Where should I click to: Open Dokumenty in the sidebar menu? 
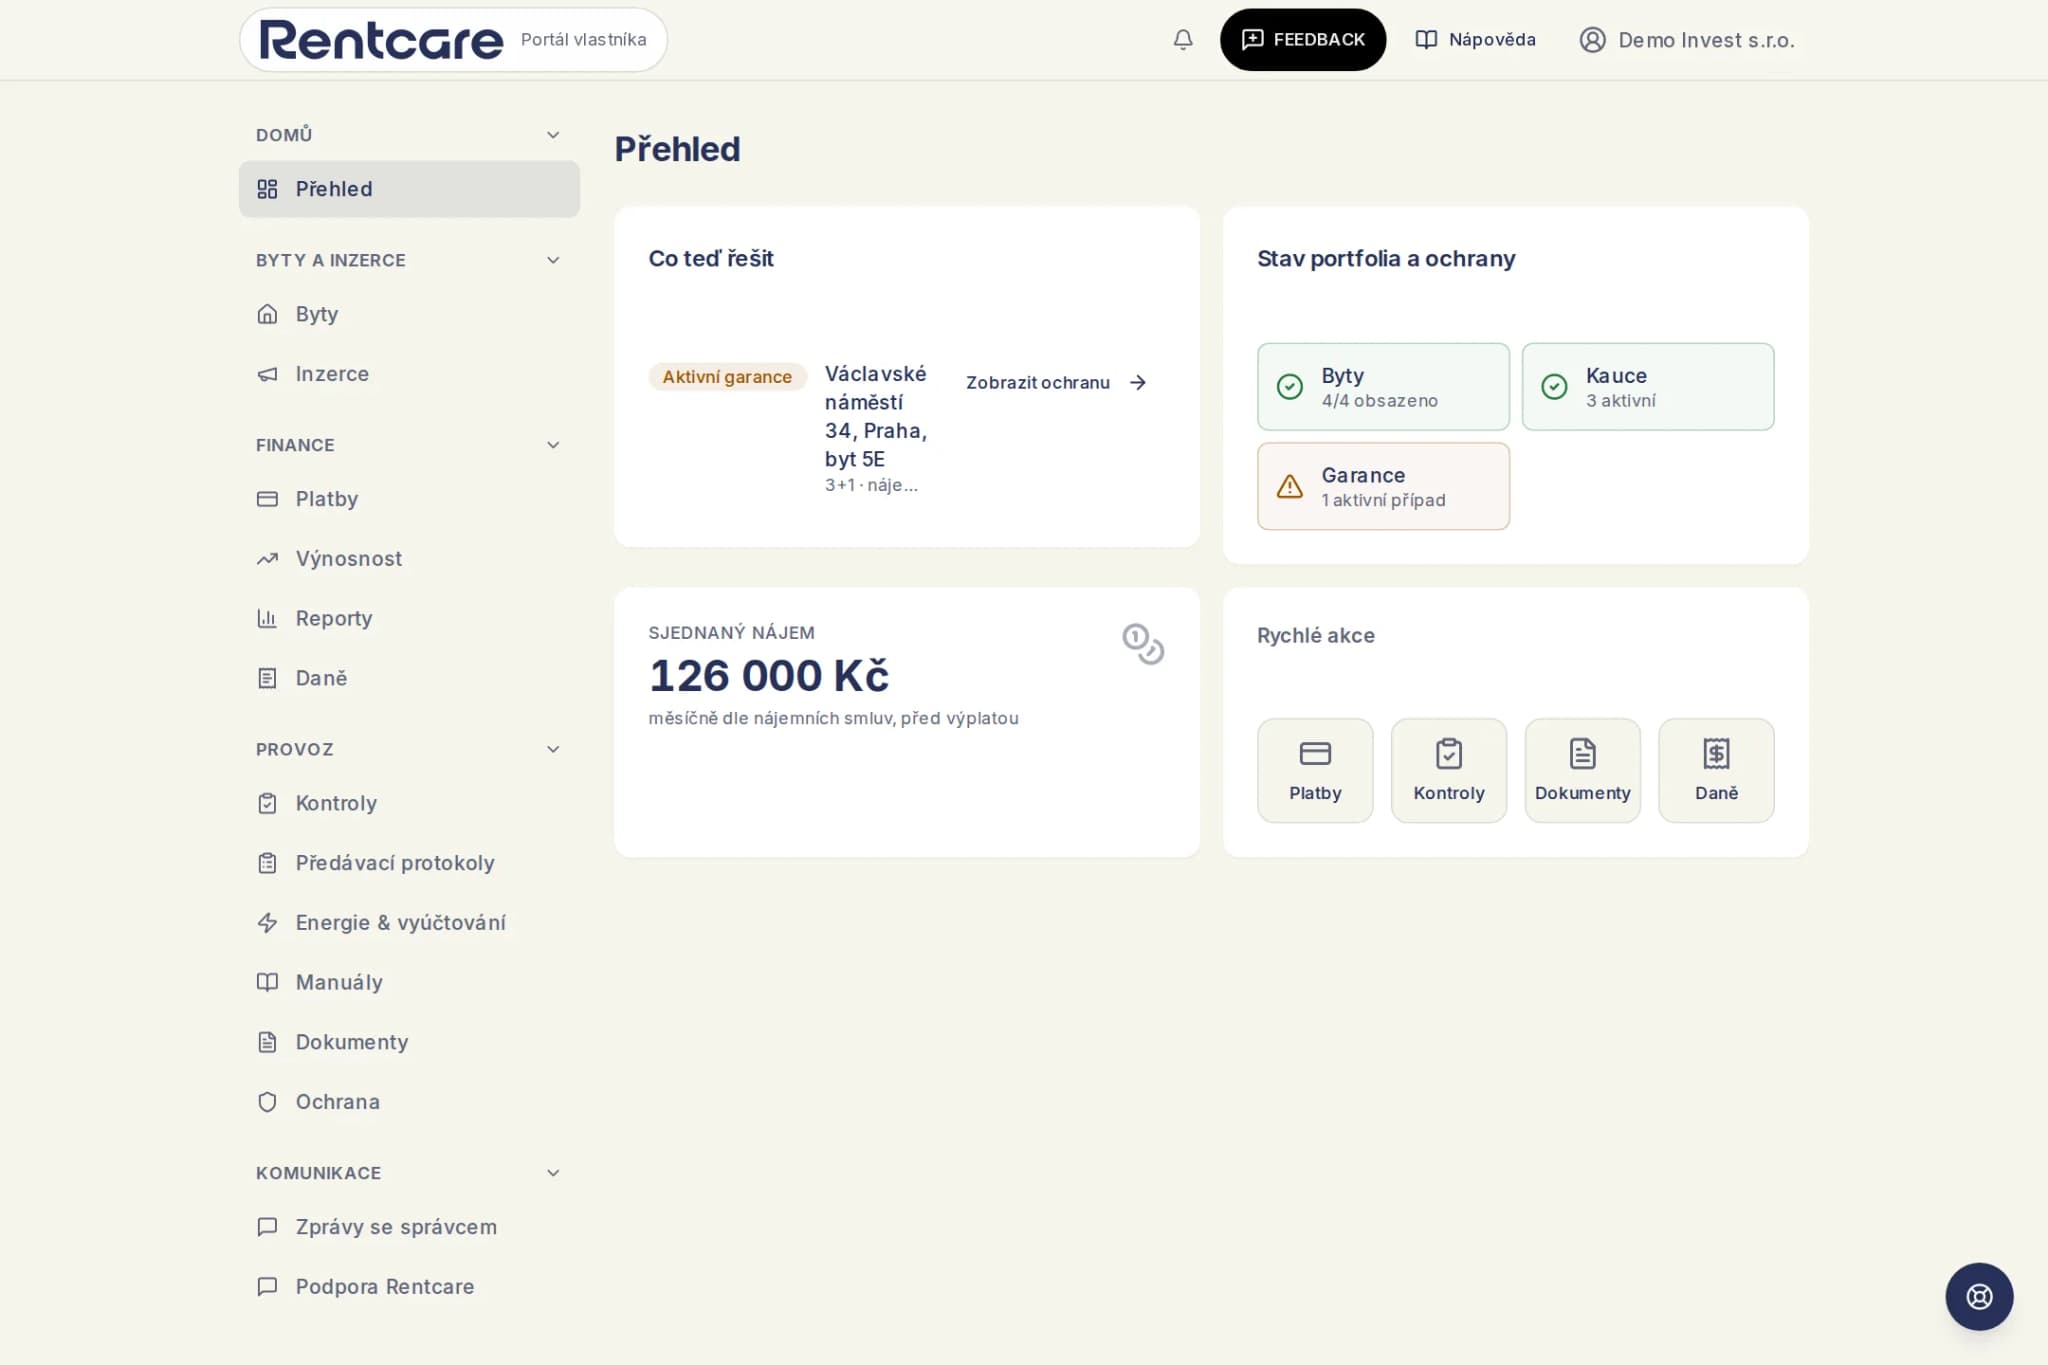tap(409, 1042)
